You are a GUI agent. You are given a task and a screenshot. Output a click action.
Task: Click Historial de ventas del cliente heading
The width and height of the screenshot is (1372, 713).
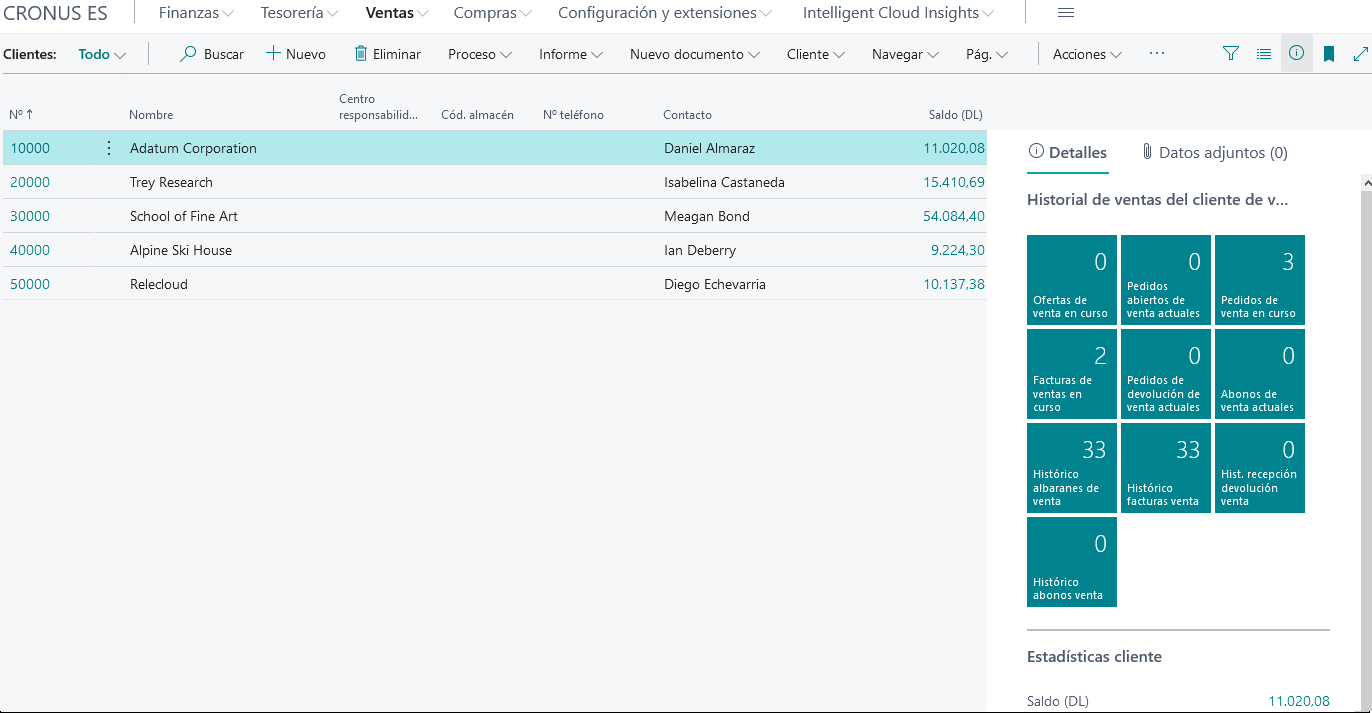1157,199
